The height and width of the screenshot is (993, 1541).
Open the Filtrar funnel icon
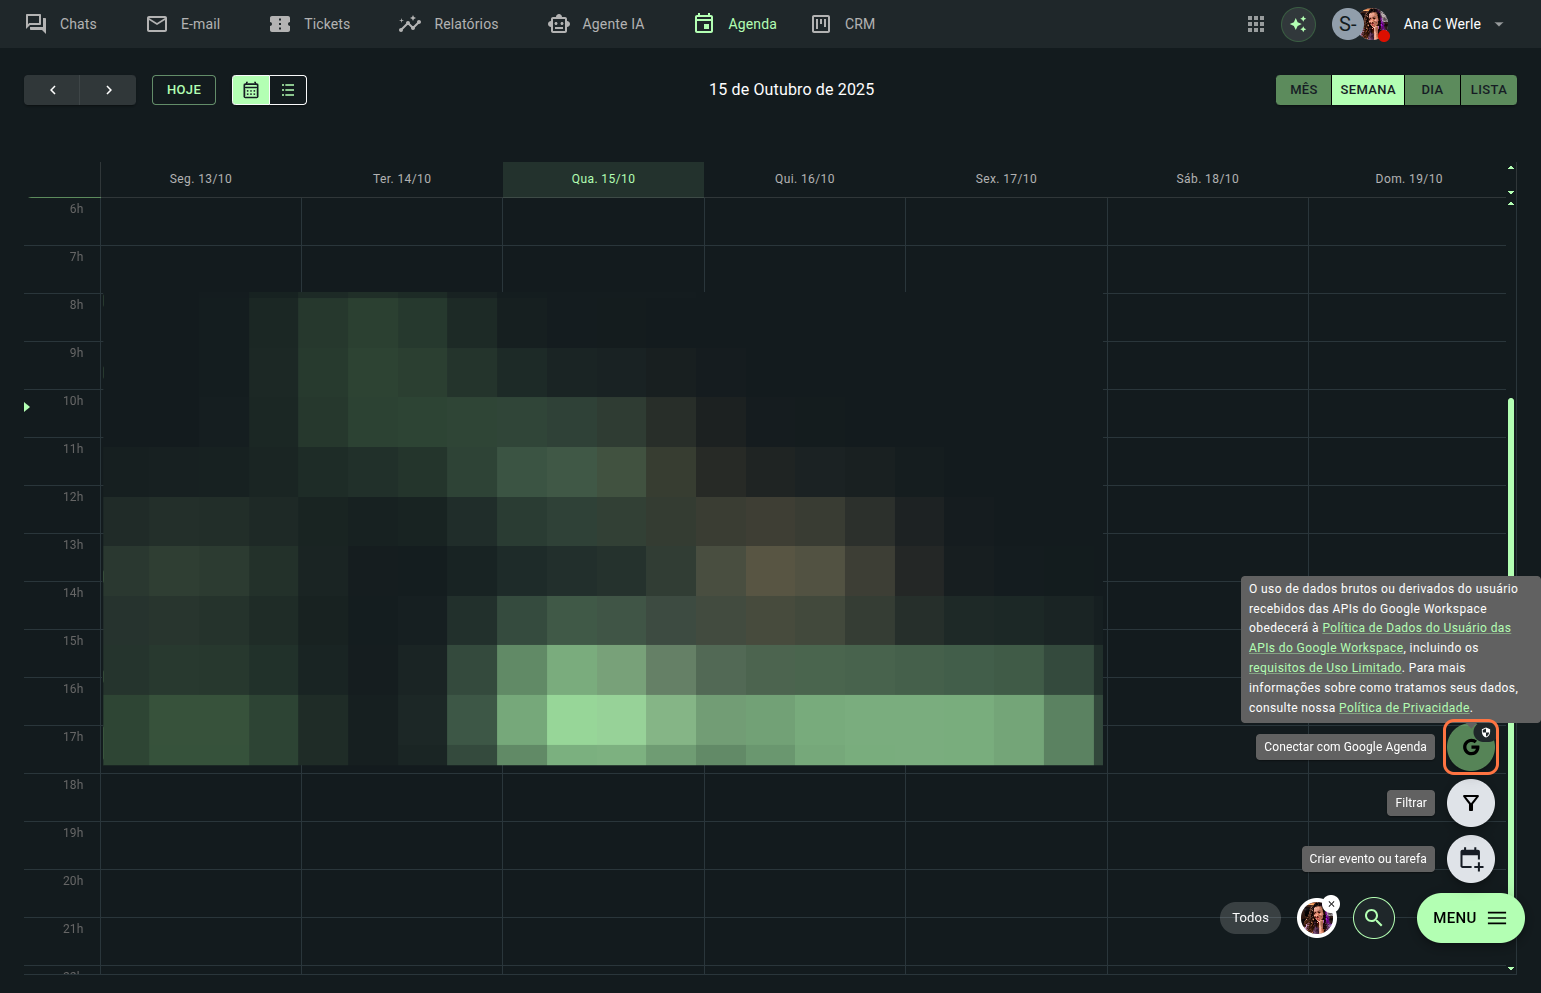click(x=1470, y=803)
